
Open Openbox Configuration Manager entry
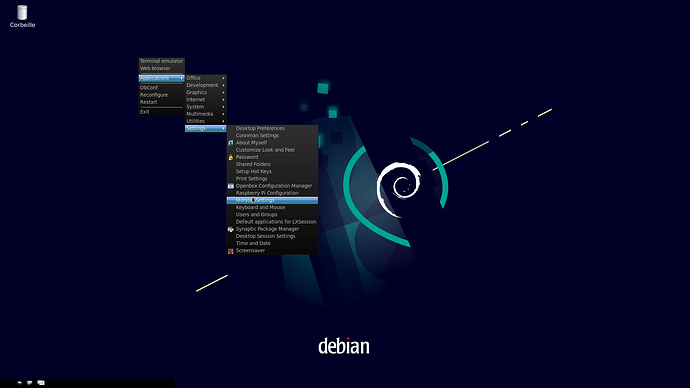tap(272, 186)
